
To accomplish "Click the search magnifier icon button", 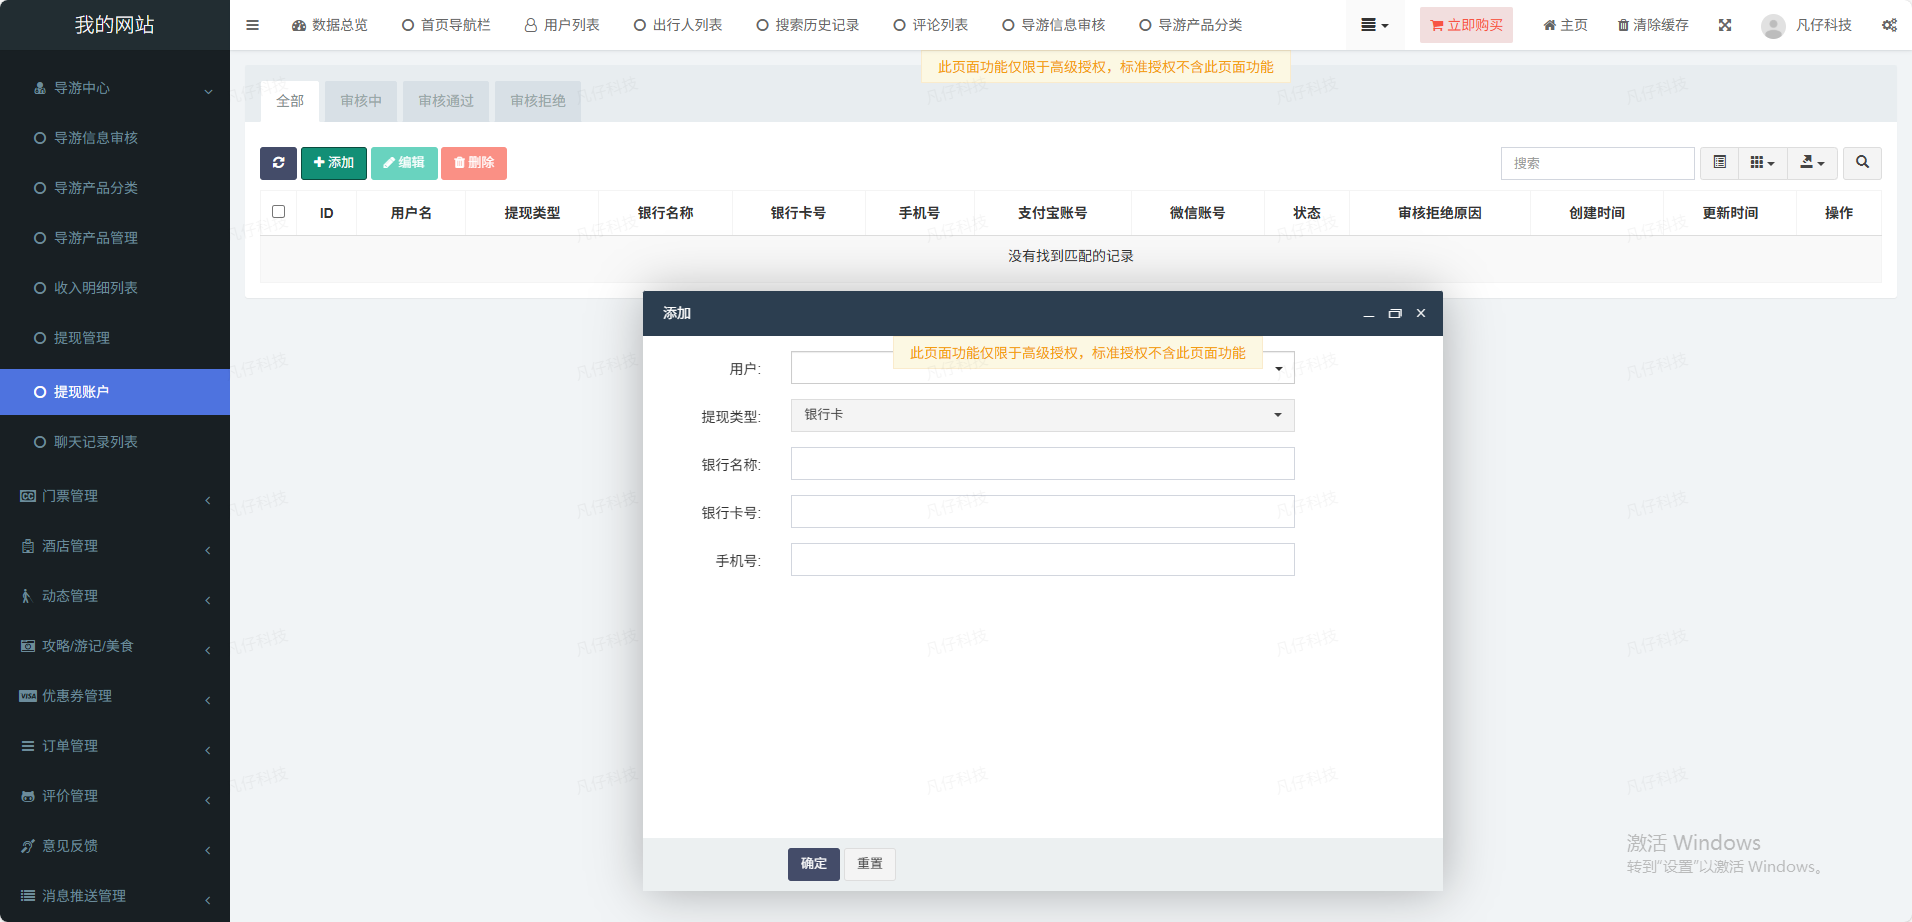I will [1862, 163].
